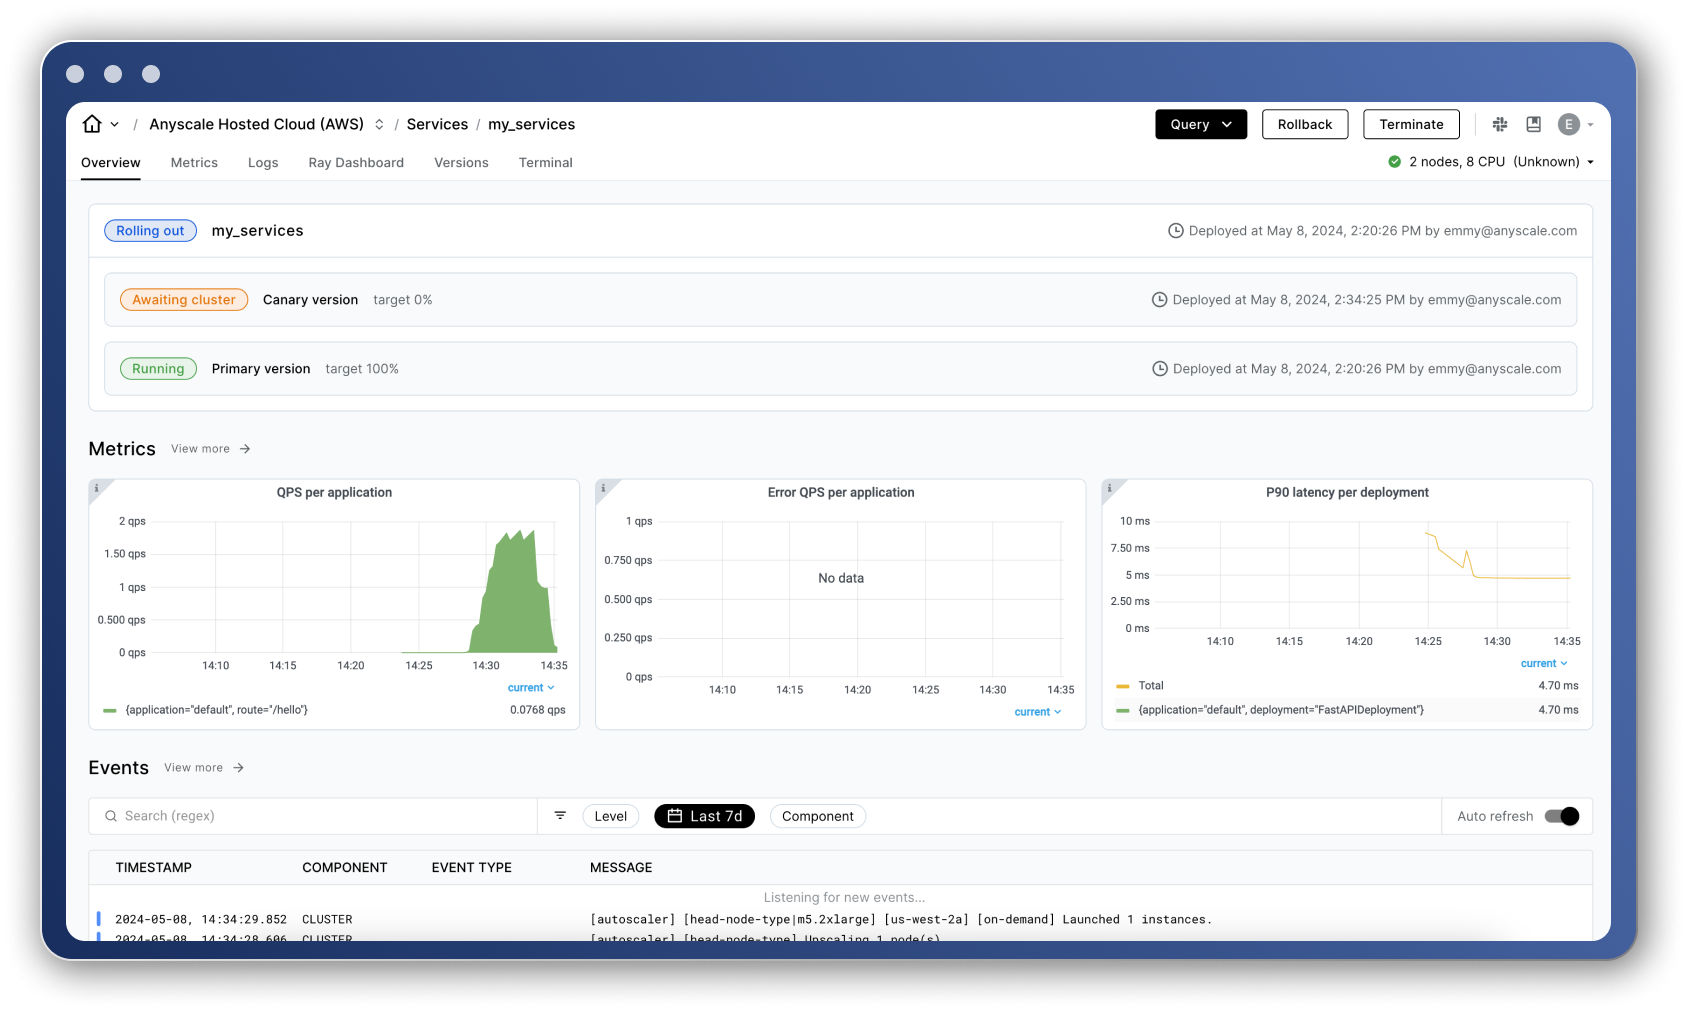Open the Slack integration icon

(x=1500, y=124)
